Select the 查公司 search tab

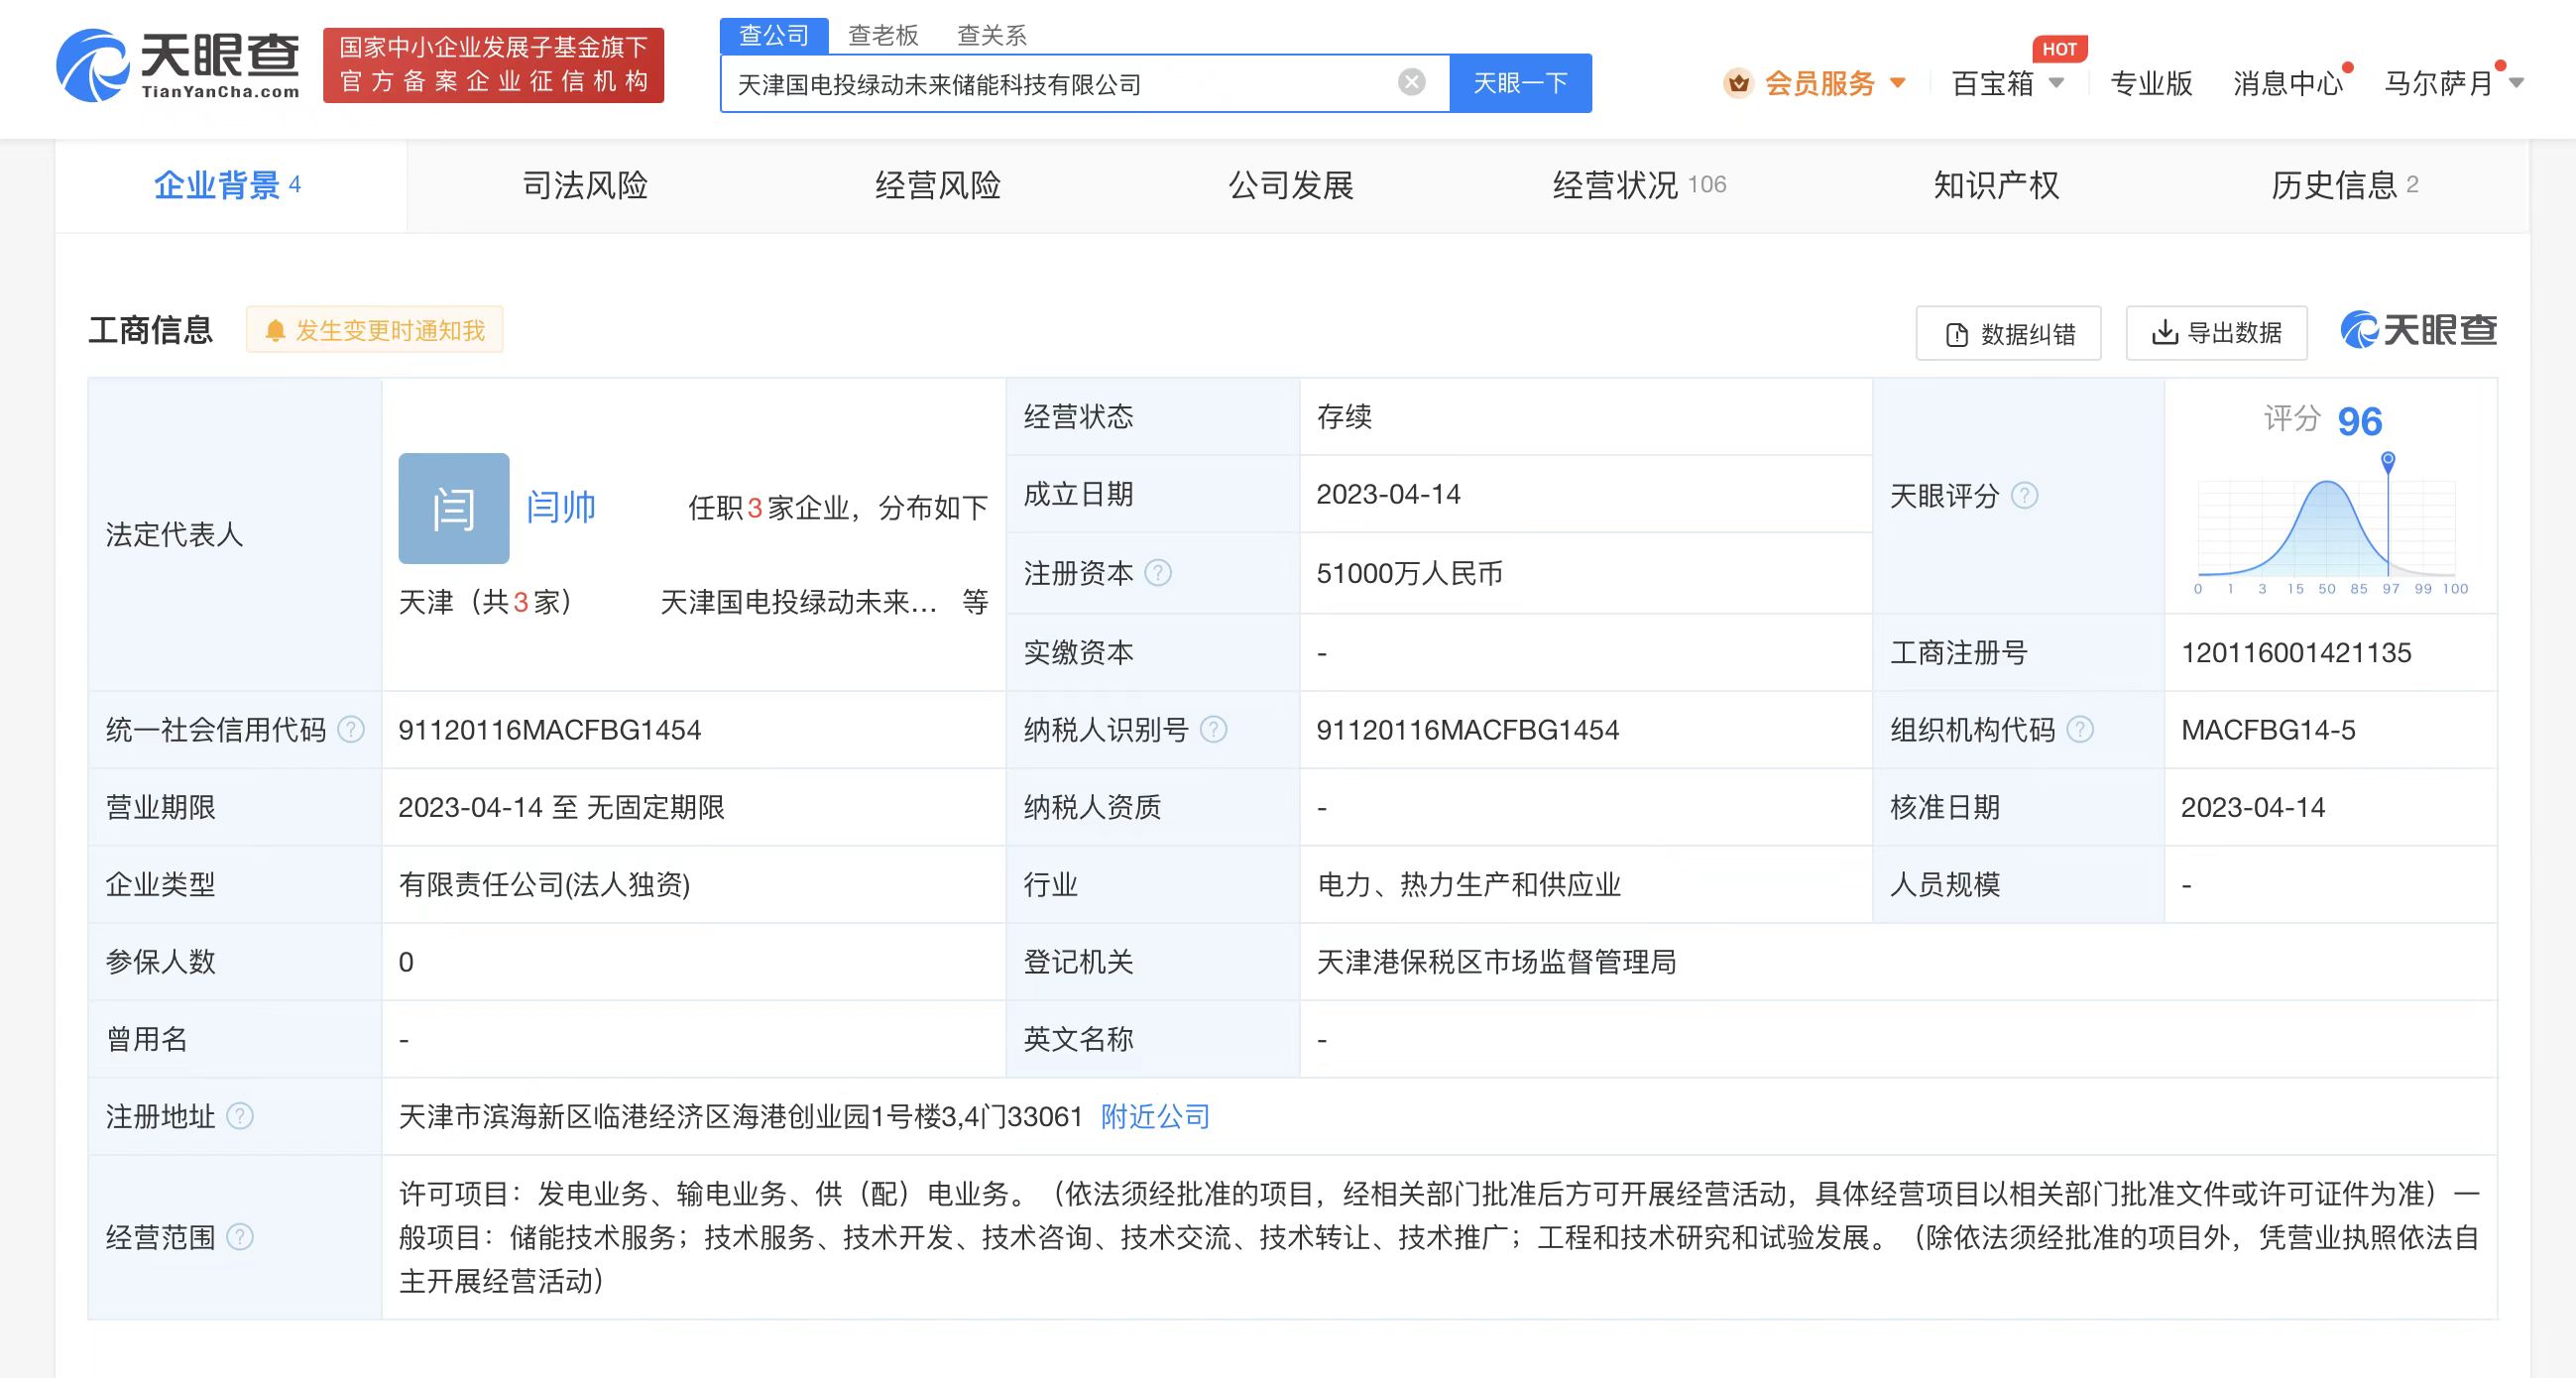pos(774,35)
